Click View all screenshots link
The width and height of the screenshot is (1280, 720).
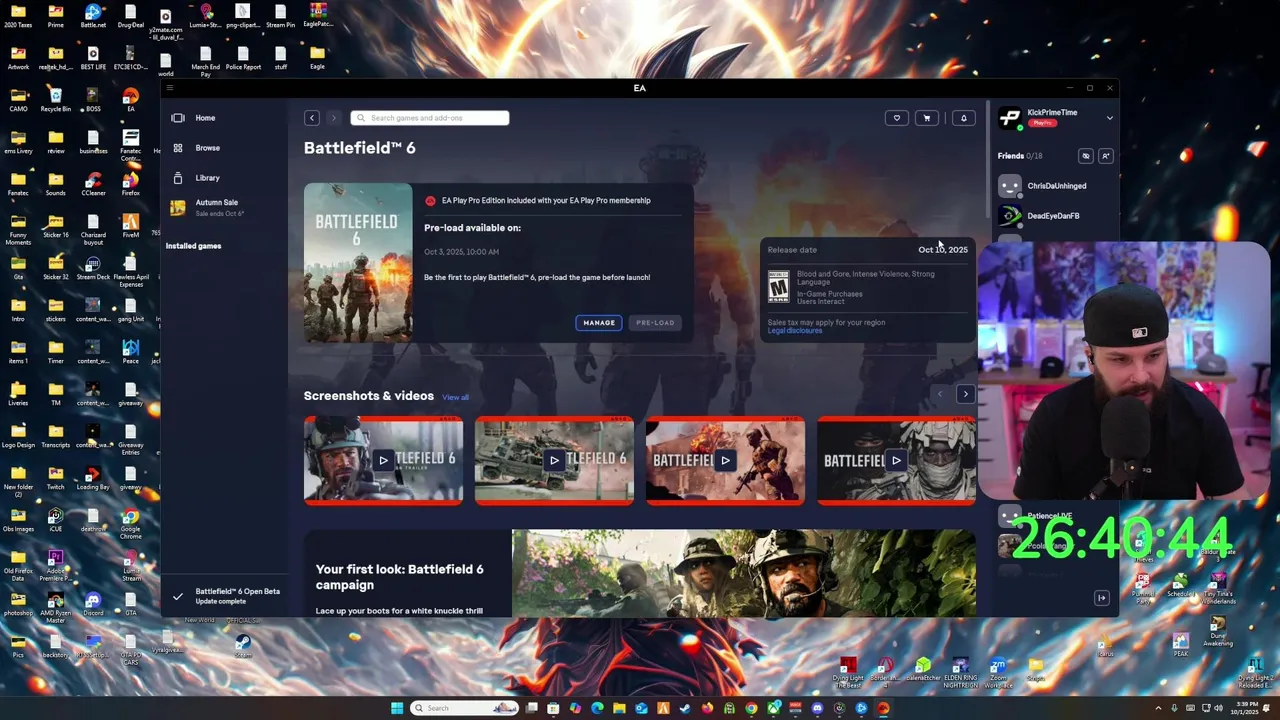[x=455, y=397]
